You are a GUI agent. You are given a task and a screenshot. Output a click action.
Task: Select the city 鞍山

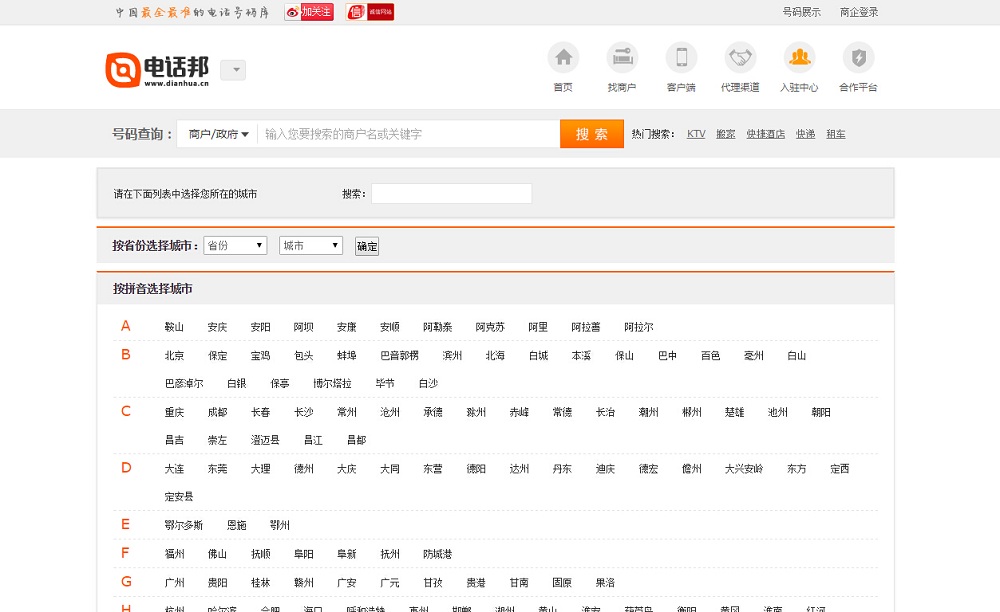pos(174,327)
